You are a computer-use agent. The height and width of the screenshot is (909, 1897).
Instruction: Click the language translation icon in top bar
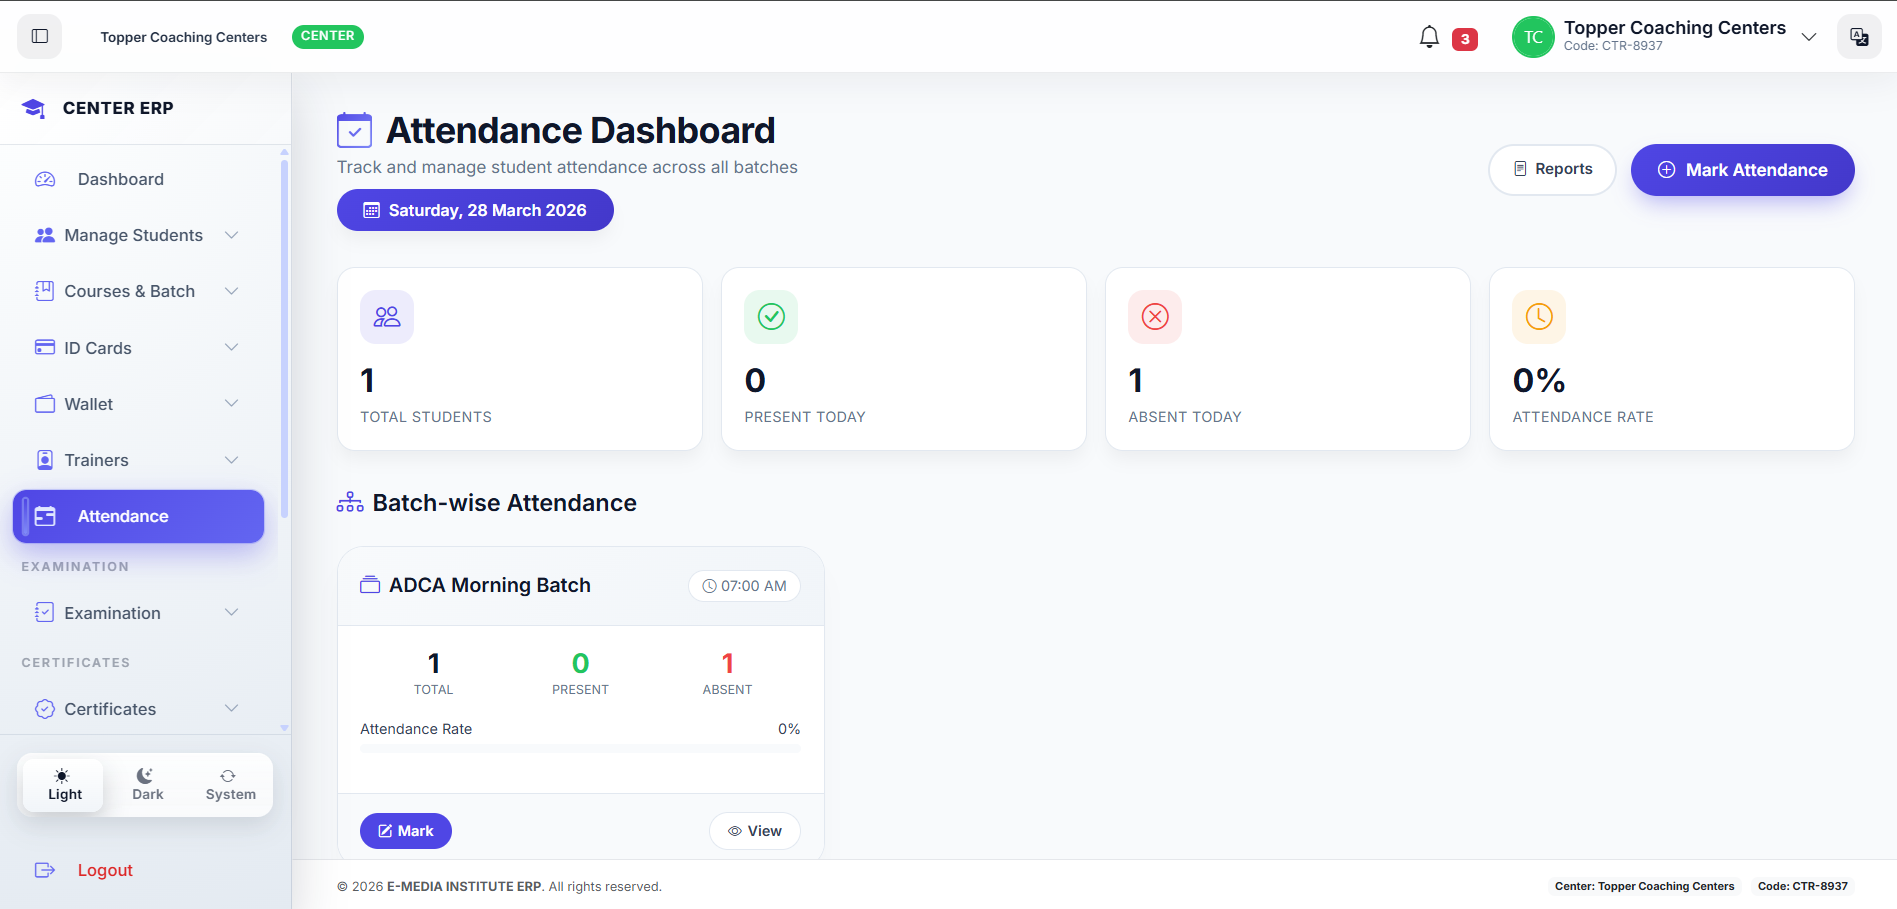tap(1859, 36)
